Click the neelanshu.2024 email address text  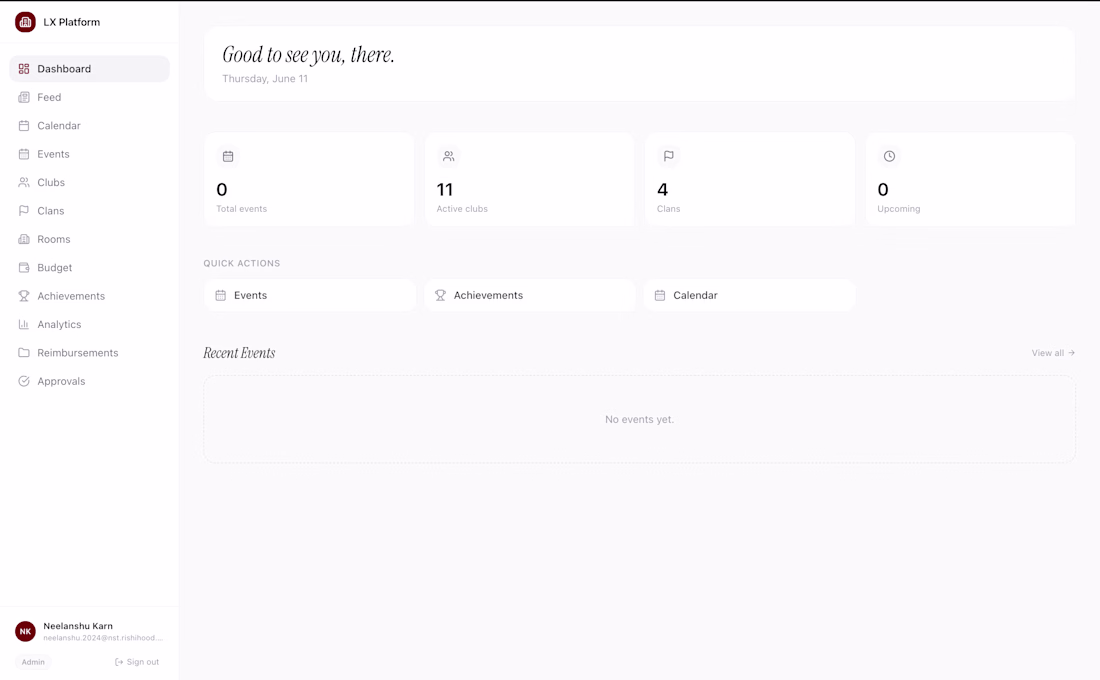(x=102, y=638)
